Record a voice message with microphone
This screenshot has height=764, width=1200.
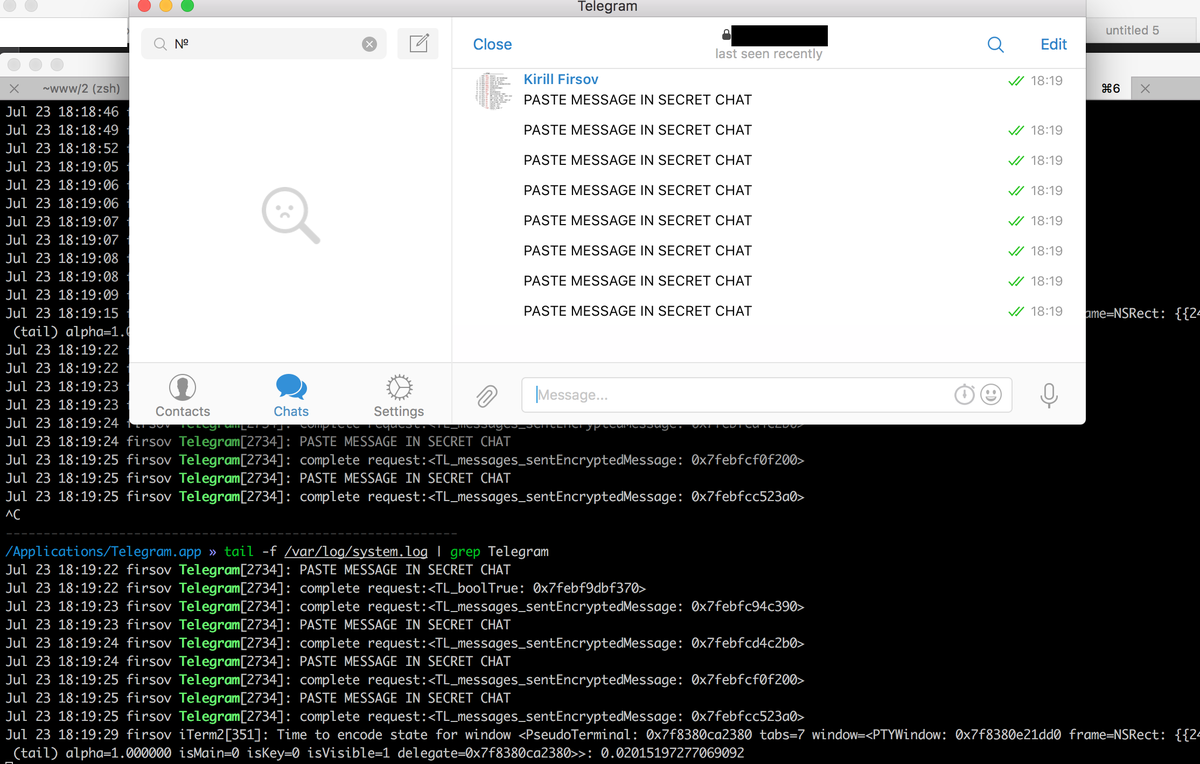click(1049, 396)
